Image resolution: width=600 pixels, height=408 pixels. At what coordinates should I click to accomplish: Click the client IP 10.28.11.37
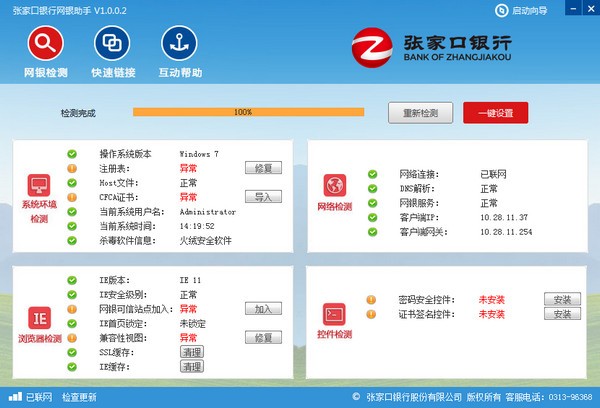click(504, 217)
